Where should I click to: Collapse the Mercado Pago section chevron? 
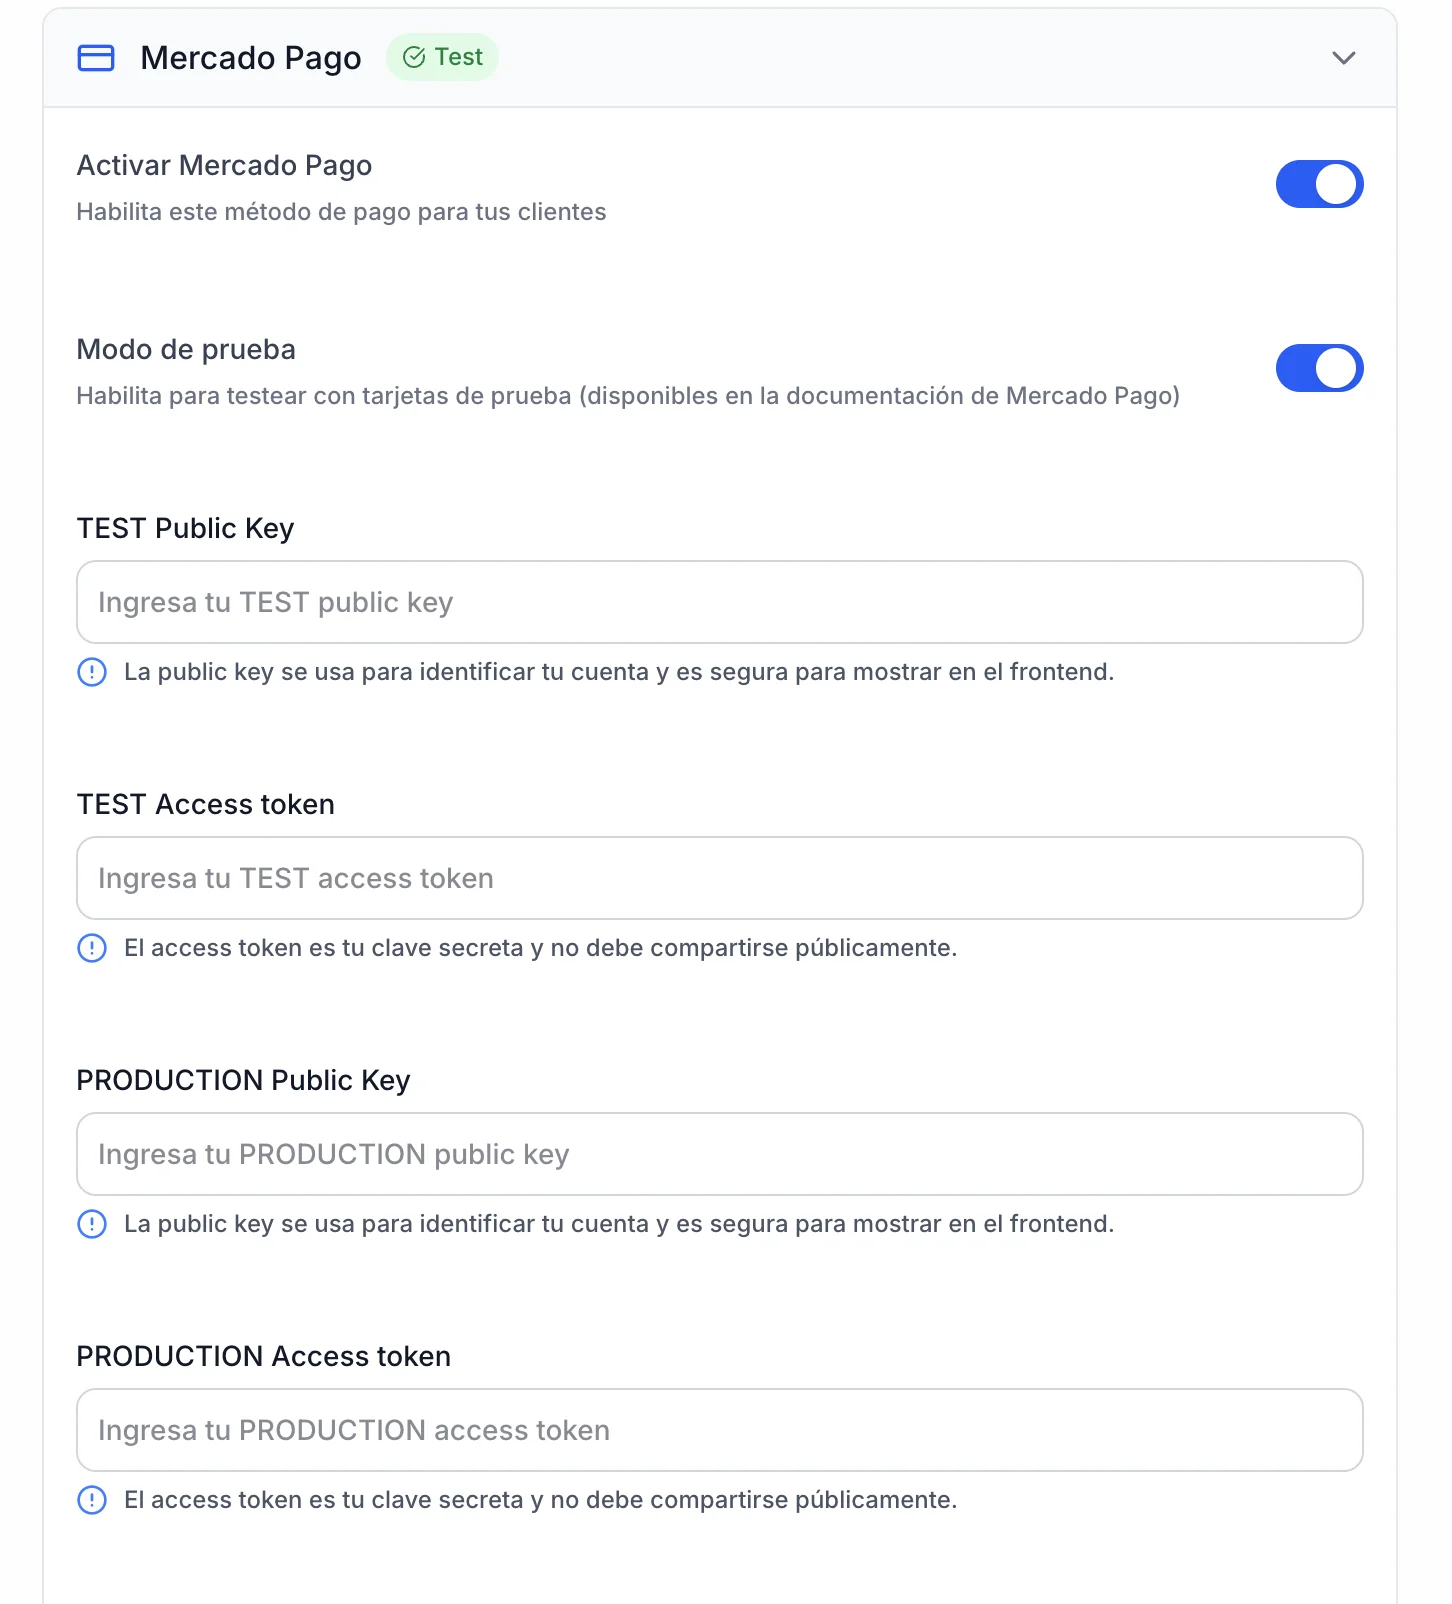(1343, 58)
